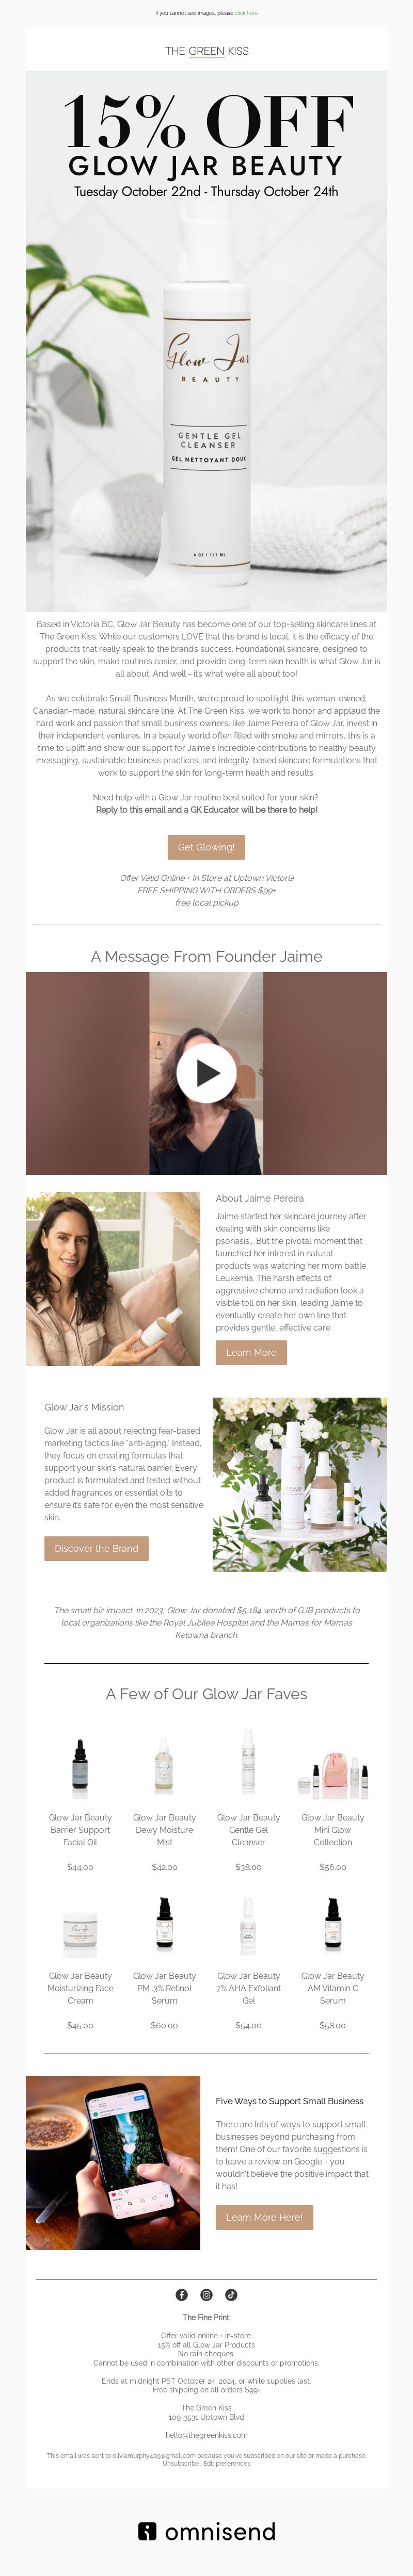This screenshot has height=2576, width=413.
Task: Open the TikTok icon in the footer
Action: coord(231,2294)
